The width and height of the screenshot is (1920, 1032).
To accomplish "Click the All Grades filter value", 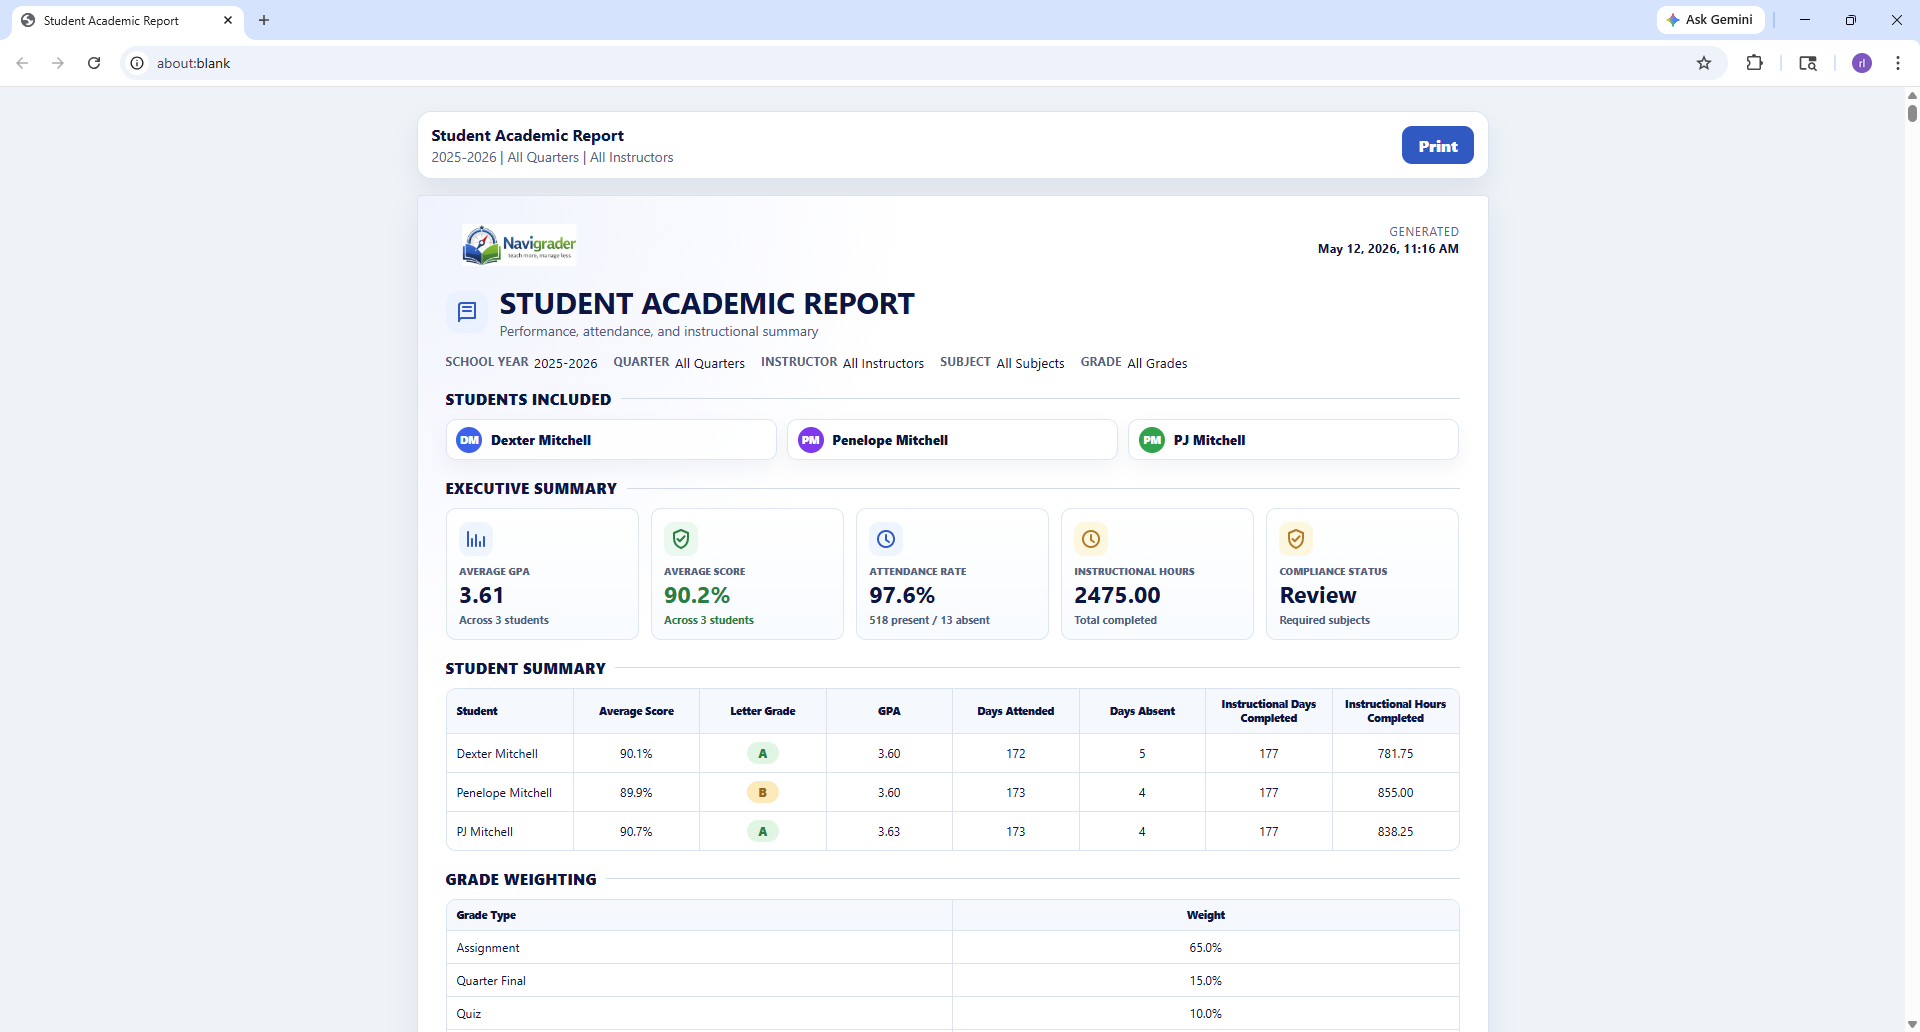I will click(x=1157, y=363).
